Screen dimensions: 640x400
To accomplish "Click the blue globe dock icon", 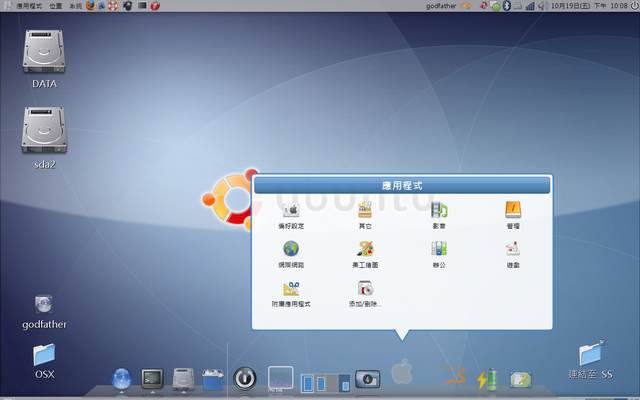I will (122, 378).
